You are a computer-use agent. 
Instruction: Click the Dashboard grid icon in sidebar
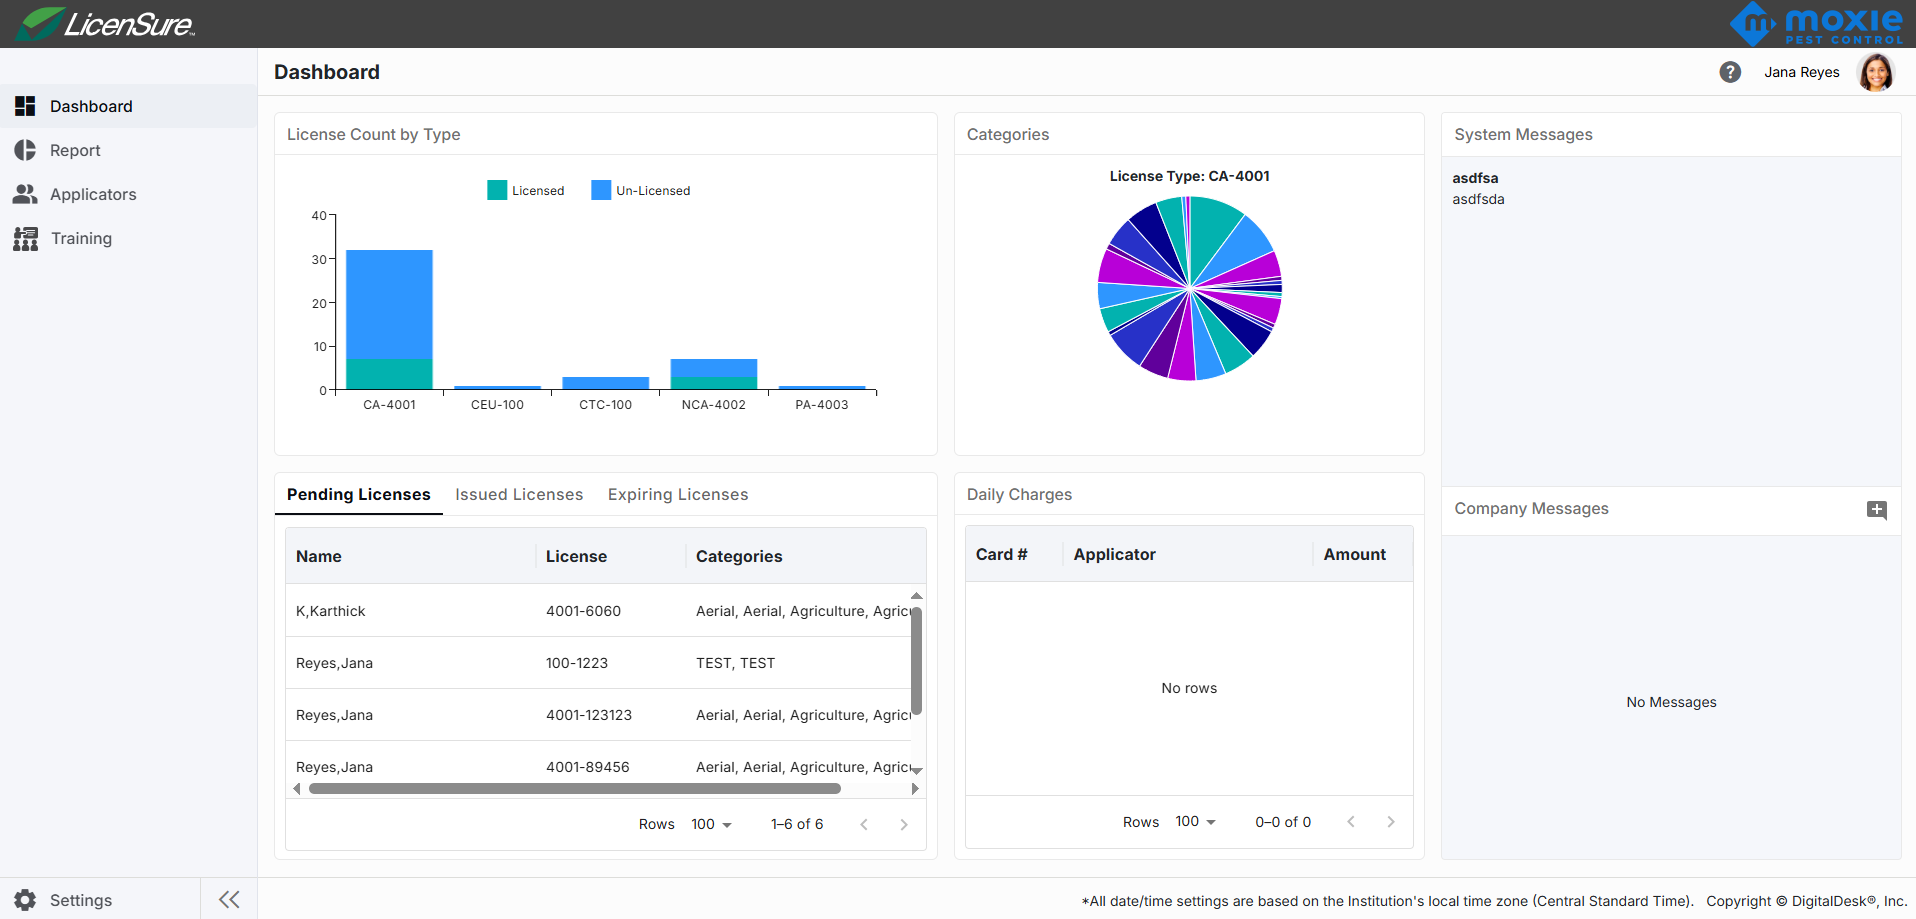click(25, 106)
